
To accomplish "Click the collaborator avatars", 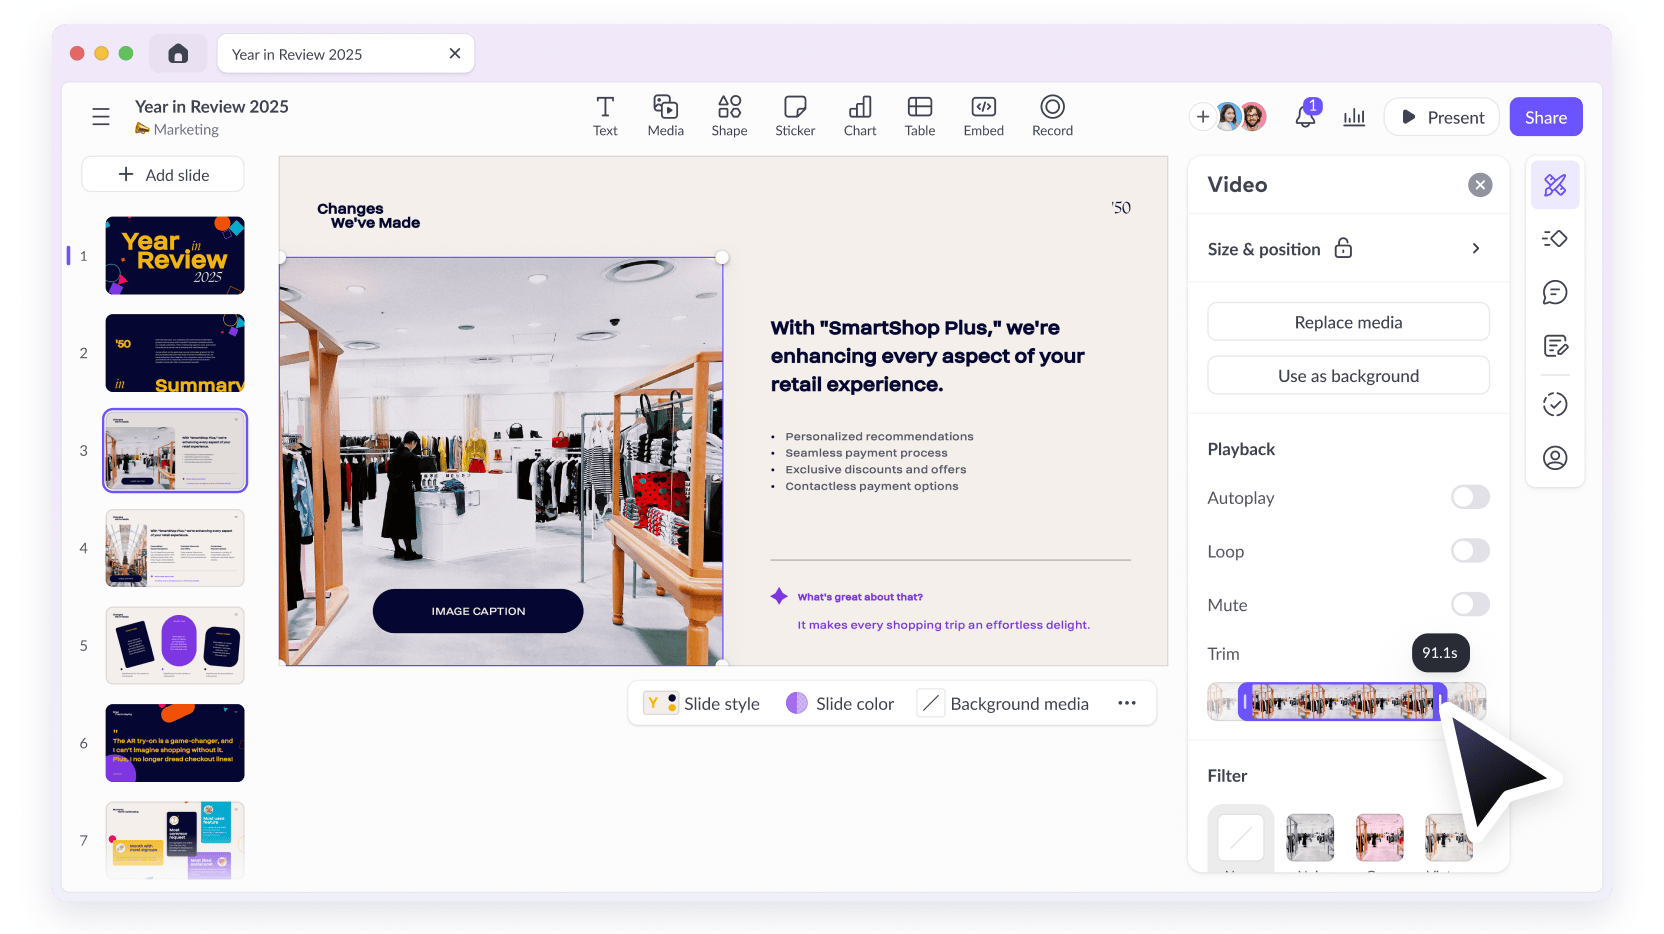I will click(1241, 117).
